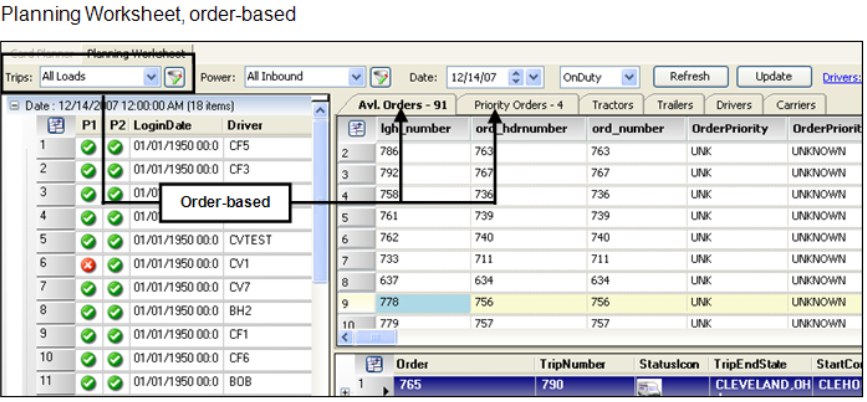Collapse the Date 12/14/2007 group
The height and width of the screenshot is (402, 867).
(x=15, y=106)
